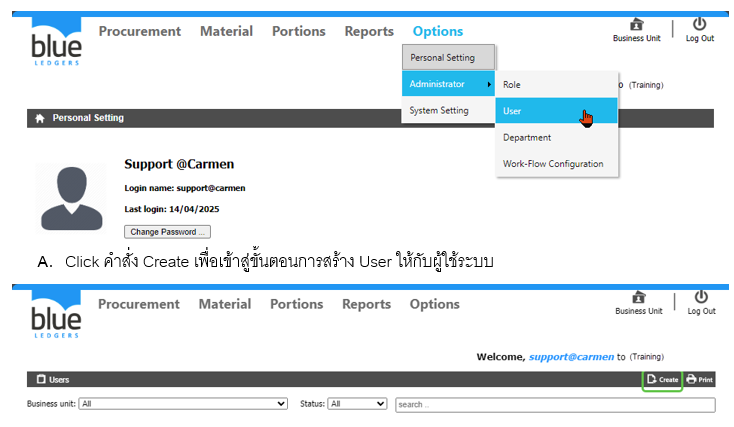Click Last login: 14/04/2025 text
734x427 pixels.
(x=171, y=209)
